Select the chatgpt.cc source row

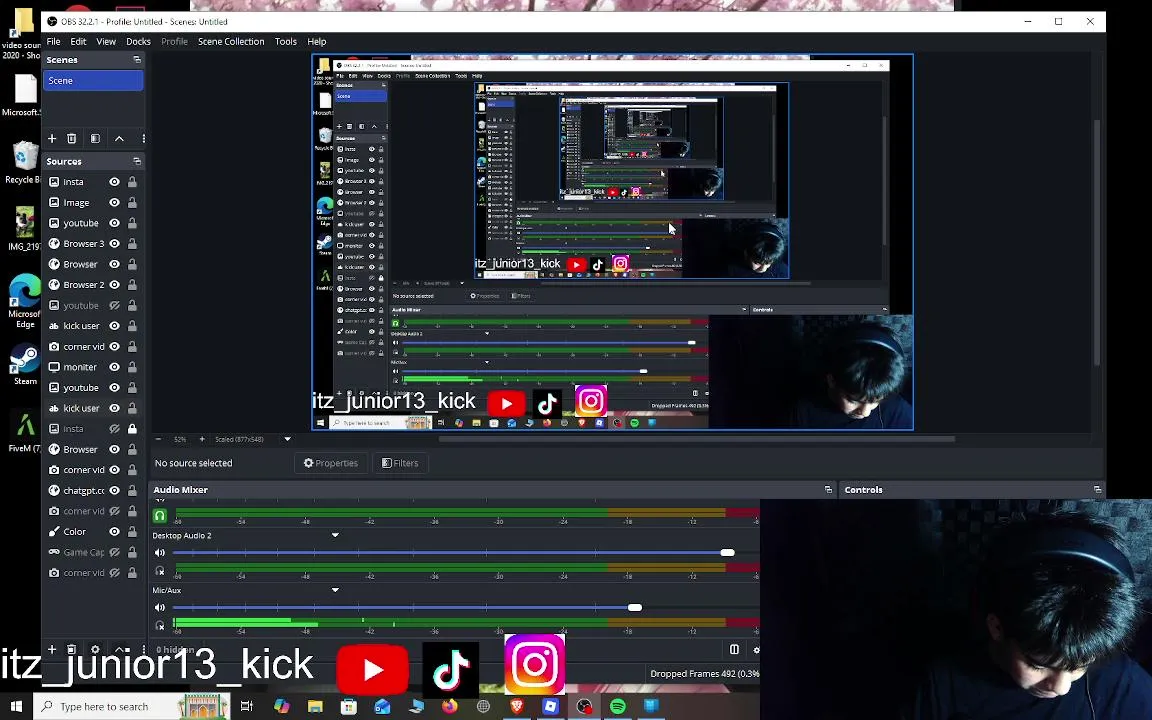click(93, 490)
